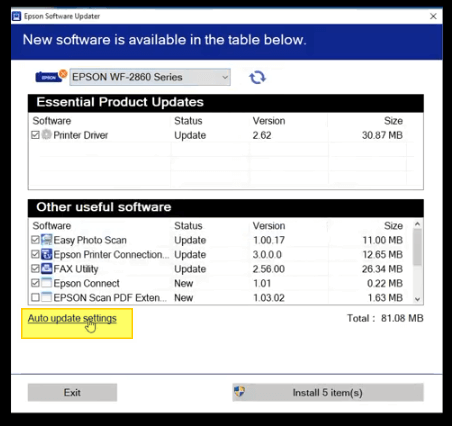
Task: Click the 1.63 MB size value
Action: click(385, 297)
